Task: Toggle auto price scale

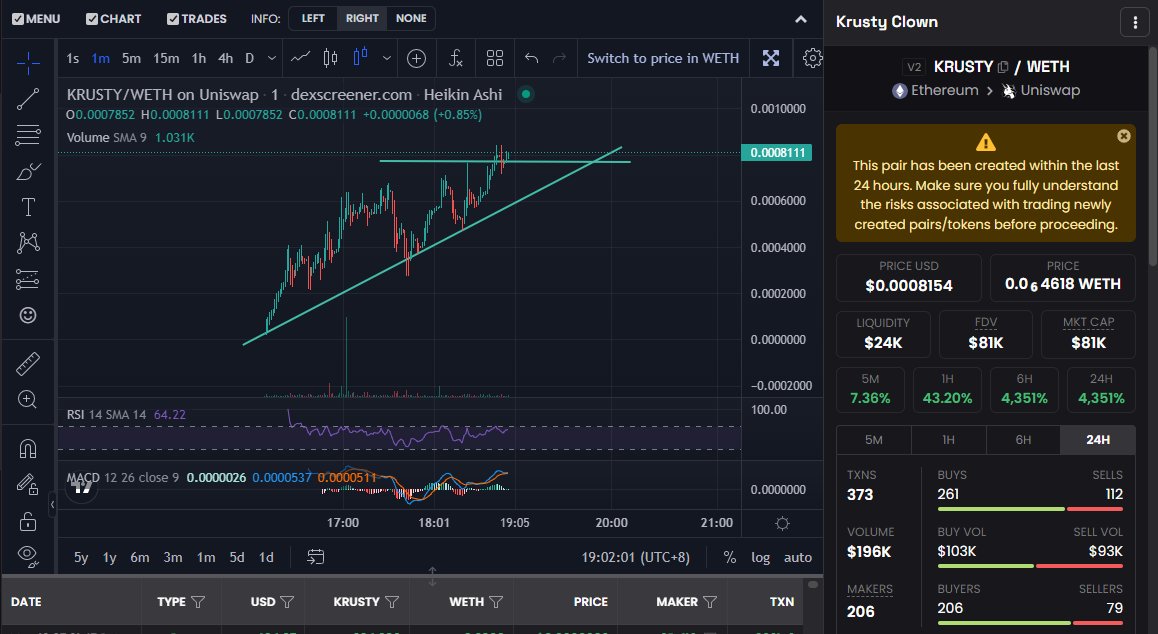Action: 798,558
